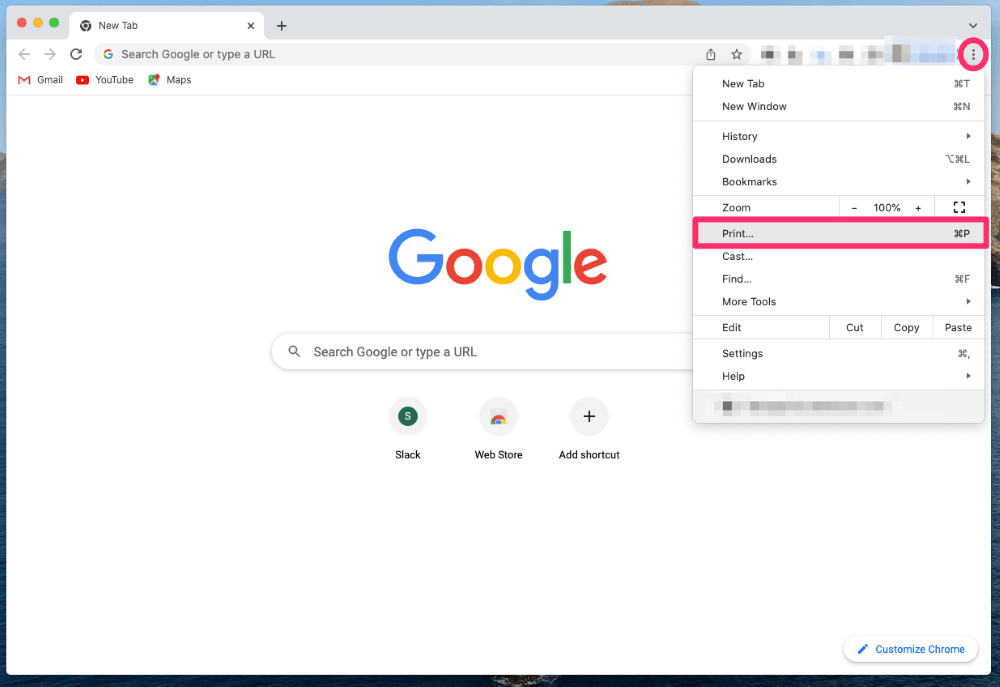This screenshot has width=1000, height=687.
Task: Click Cut in the Edit row
Action: click(x=855, y=327)
